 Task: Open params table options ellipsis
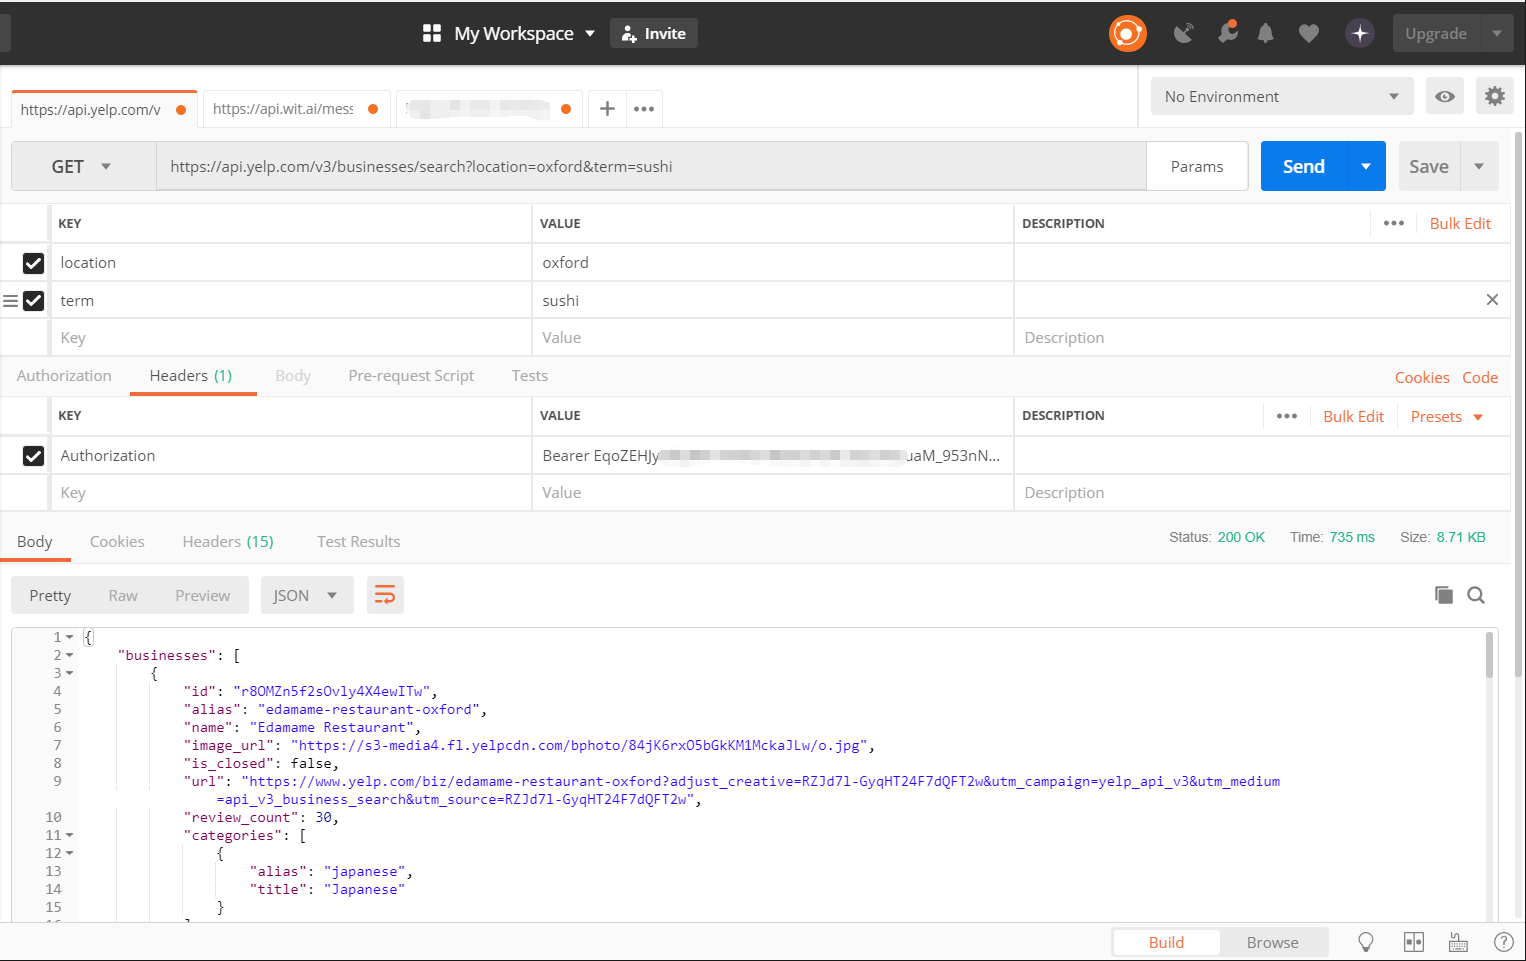pyautogui.click(x=1394, y=223)
